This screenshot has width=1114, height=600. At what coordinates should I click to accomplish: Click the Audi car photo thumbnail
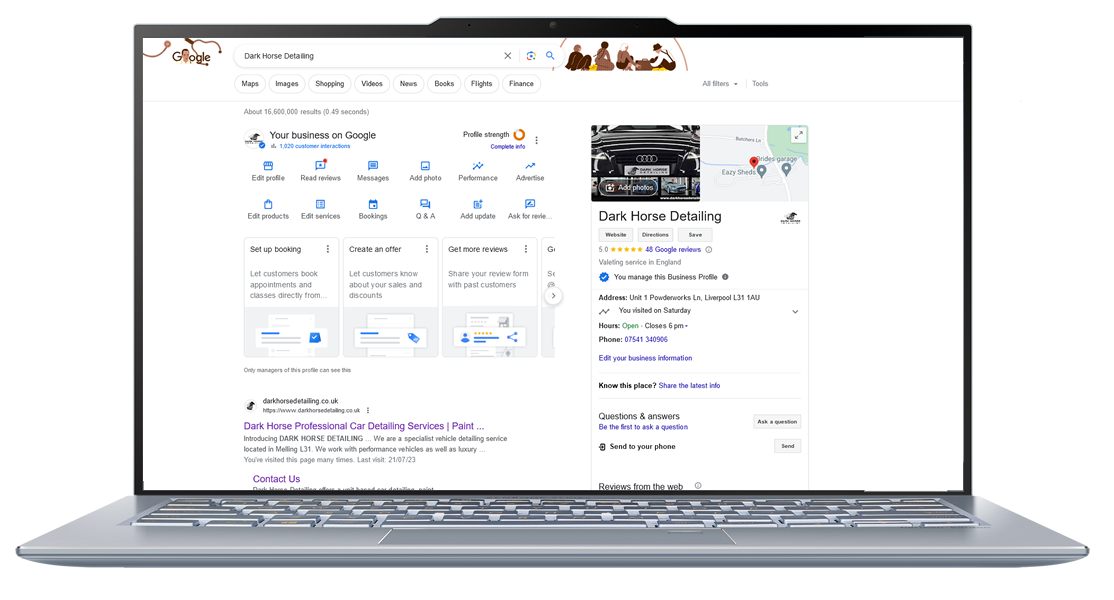coord(645,163)
